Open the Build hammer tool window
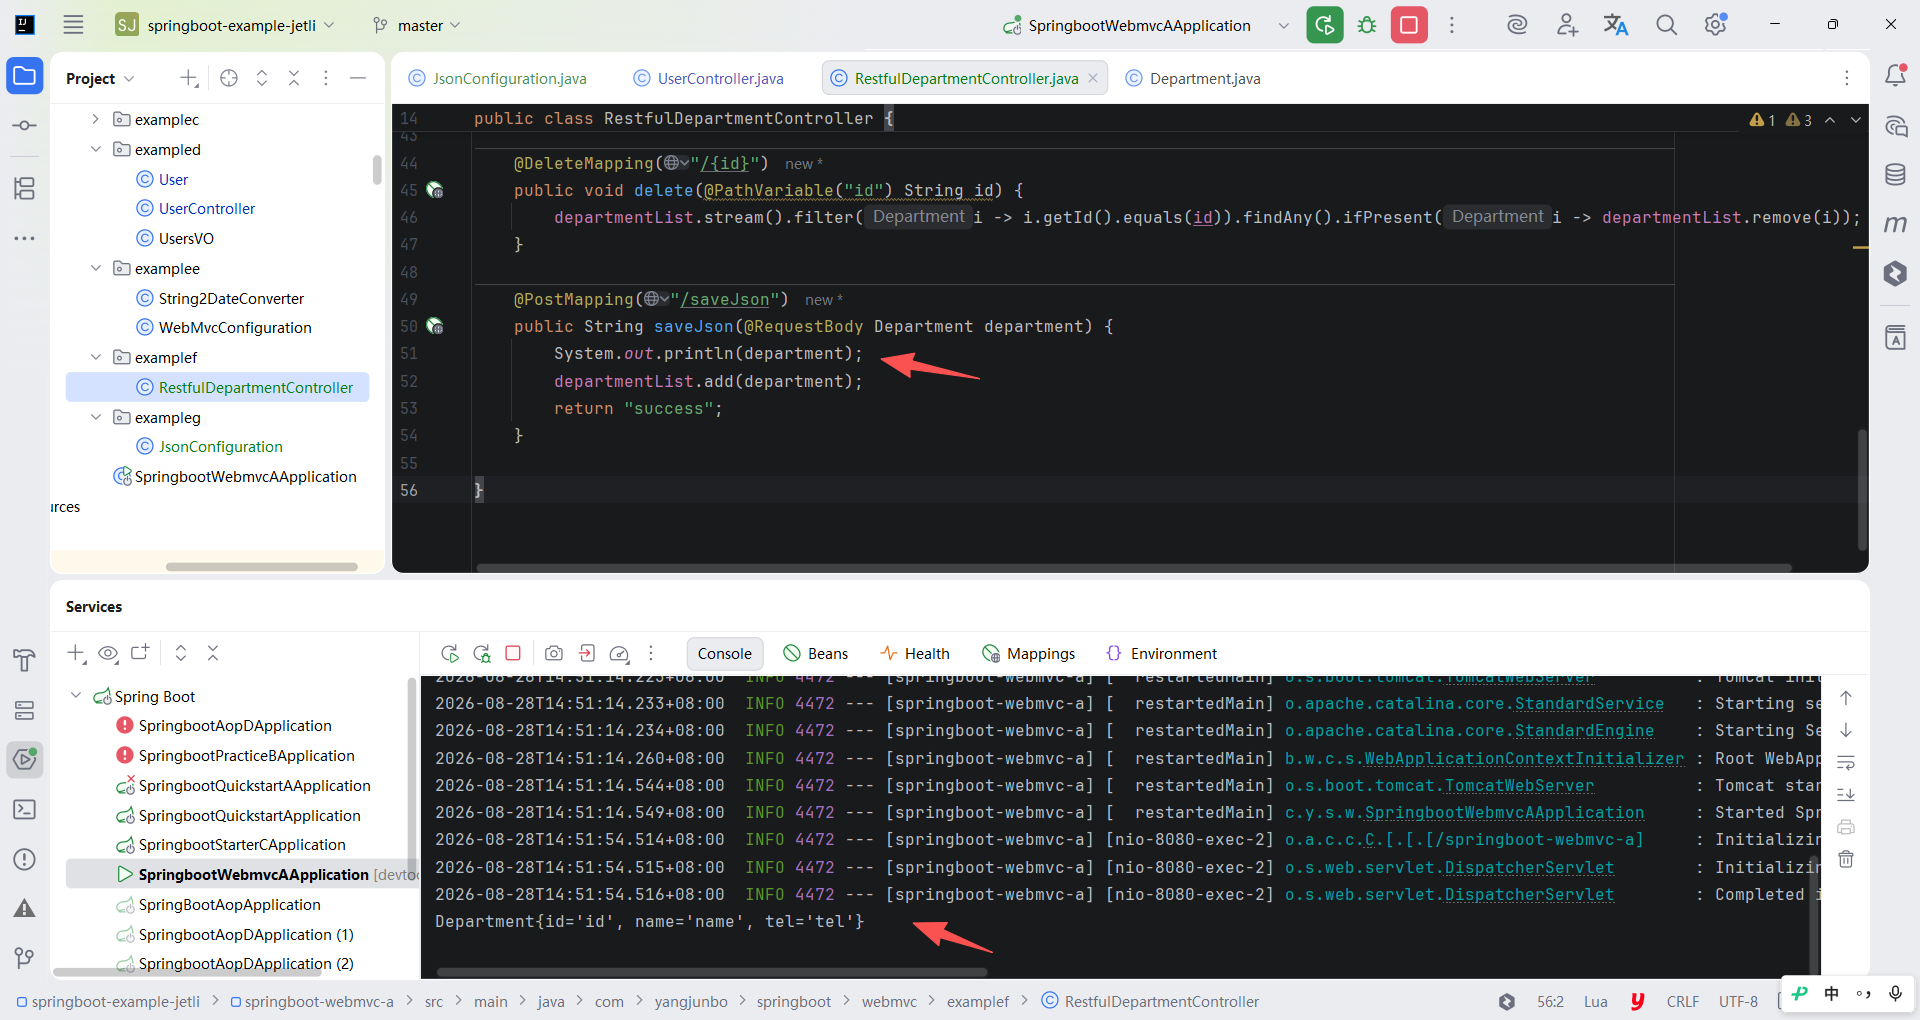 tap(25, 660)
